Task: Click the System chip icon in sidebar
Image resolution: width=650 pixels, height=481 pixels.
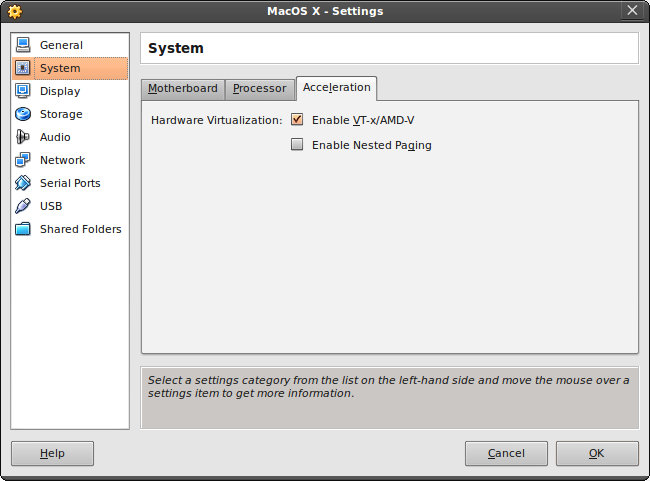Action: 23,68
